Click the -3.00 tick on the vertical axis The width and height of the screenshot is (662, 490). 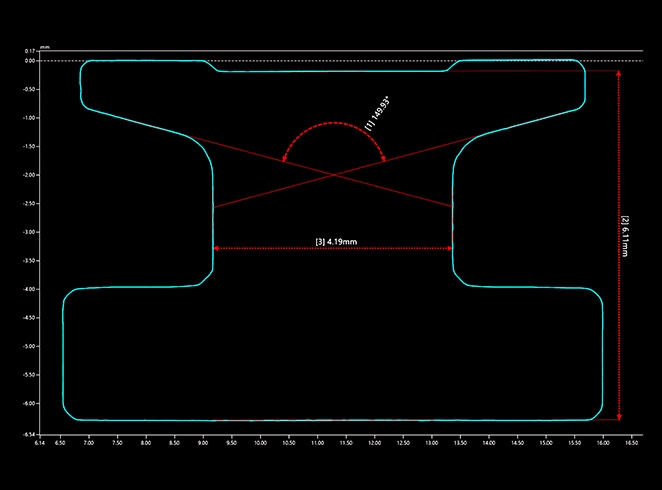tap(30, 232)
